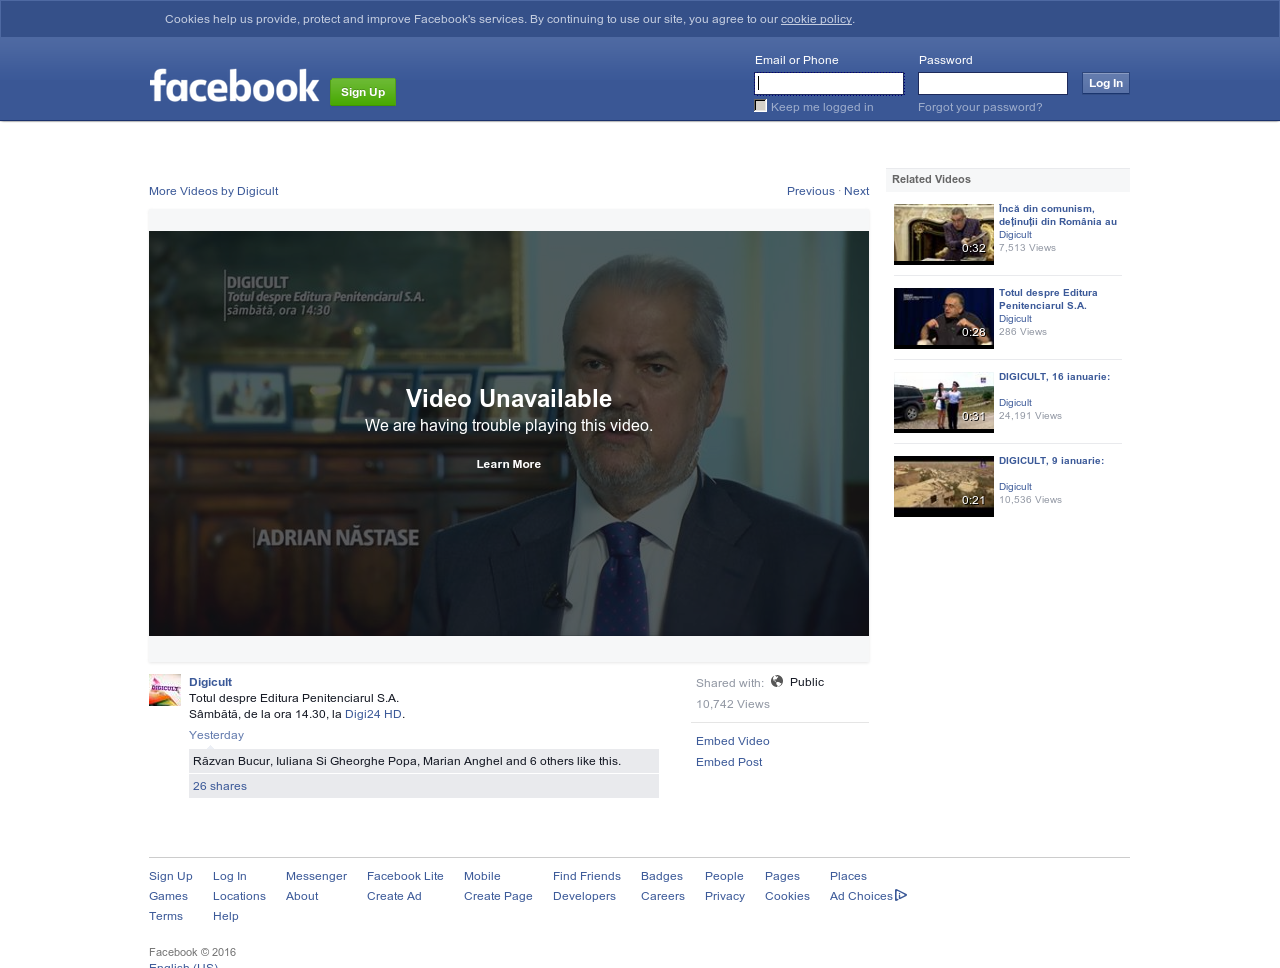Toggle Keep me logged in checkbox
The height and width of the screenshot is (968, 1280).
coord(761,106)
